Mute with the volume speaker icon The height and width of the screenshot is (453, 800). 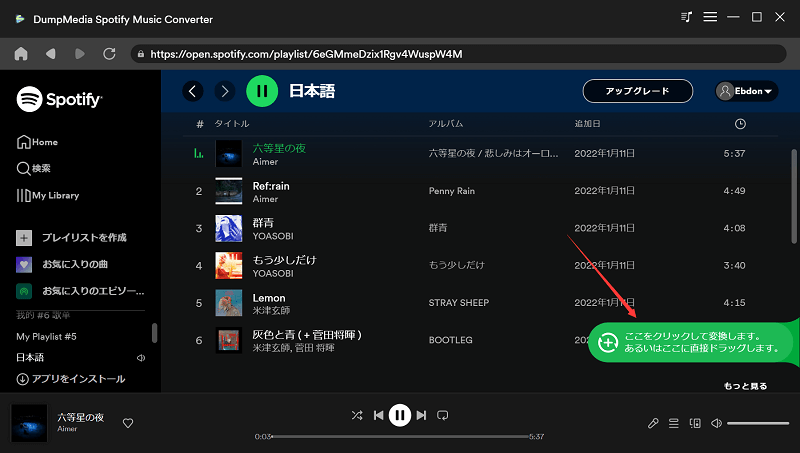pyautogui.click(x=716, y=423)
